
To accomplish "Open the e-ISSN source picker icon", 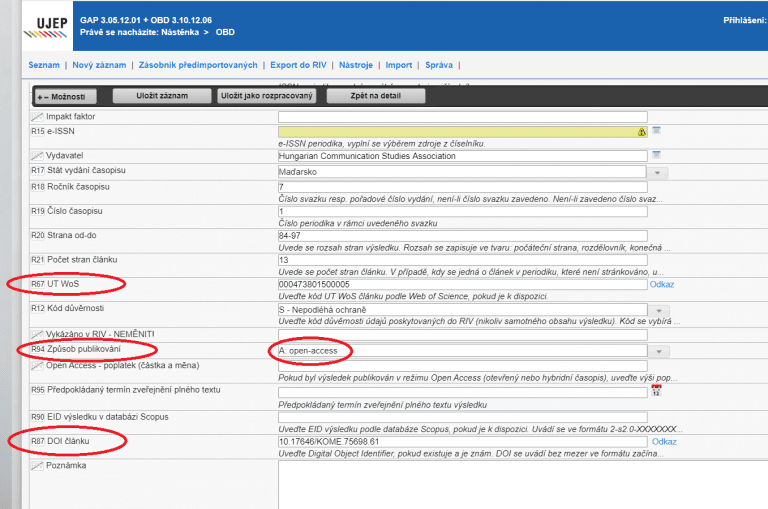I will pyautogui.click(x=657, y=130).
